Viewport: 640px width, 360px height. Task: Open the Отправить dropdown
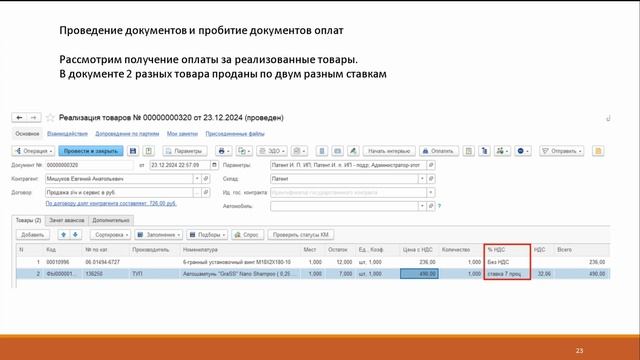coord(561,151)
